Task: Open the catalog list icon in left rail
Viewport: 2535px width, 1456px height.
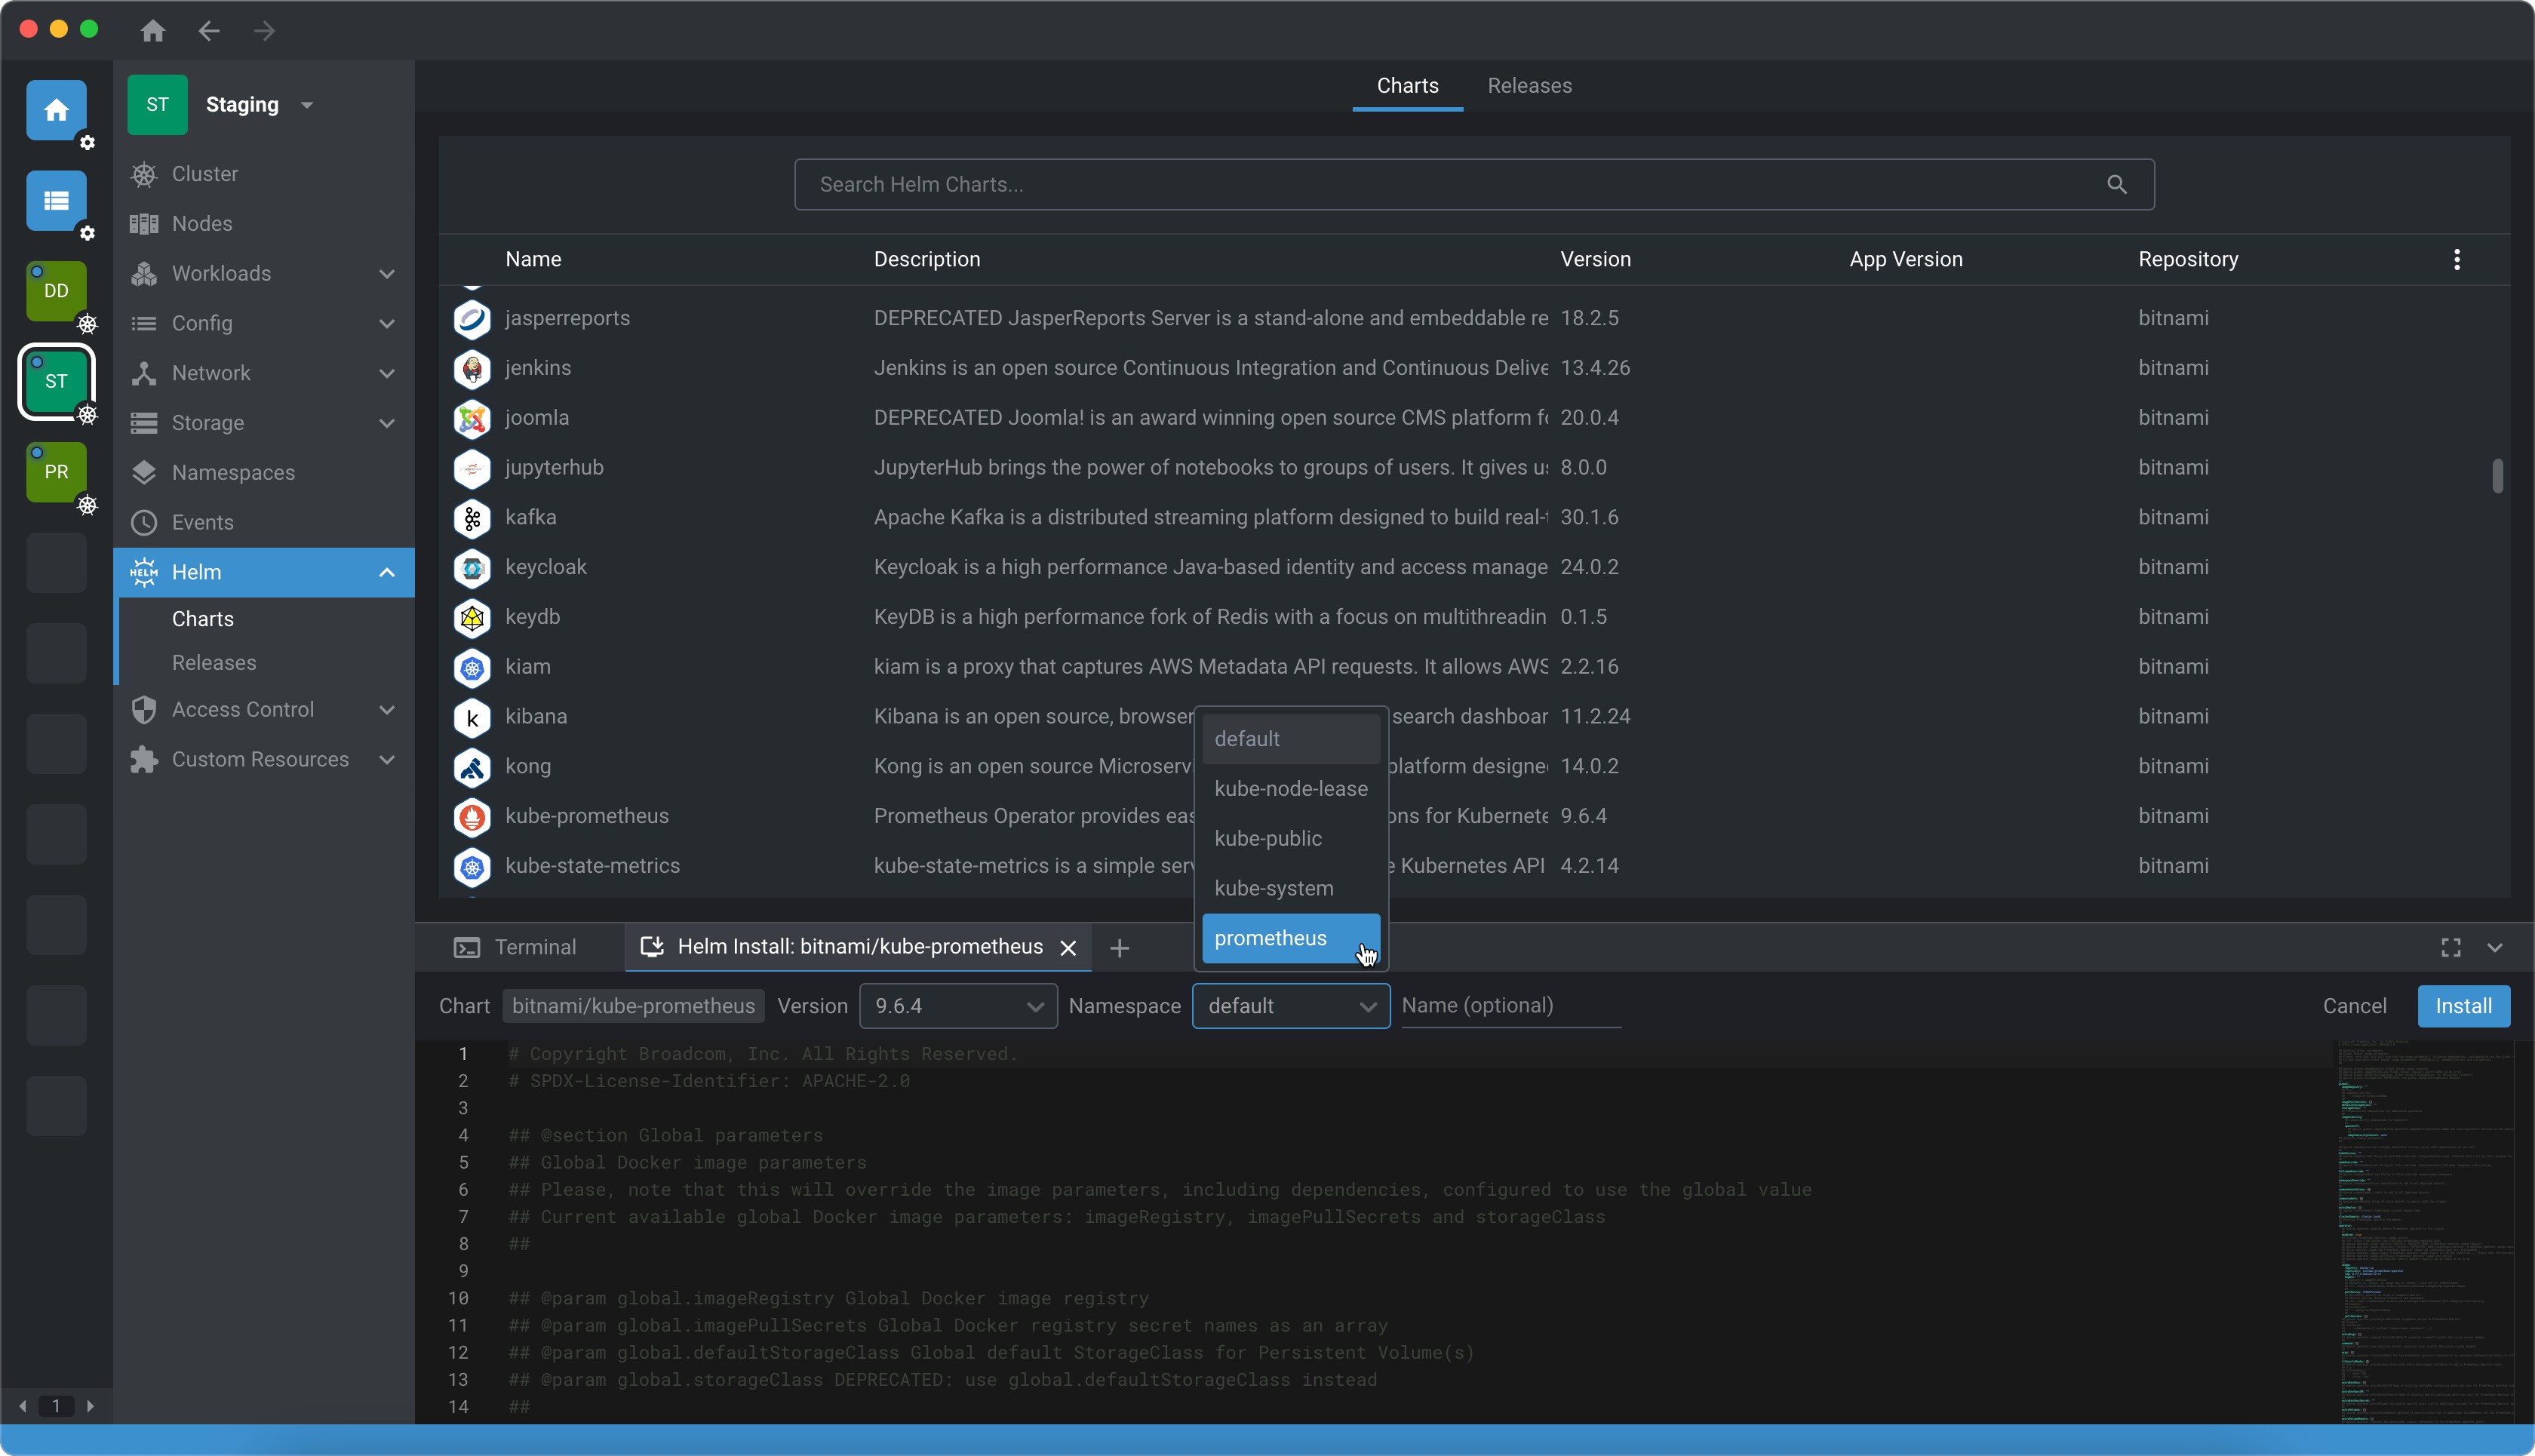Action: tap(56, 200)
